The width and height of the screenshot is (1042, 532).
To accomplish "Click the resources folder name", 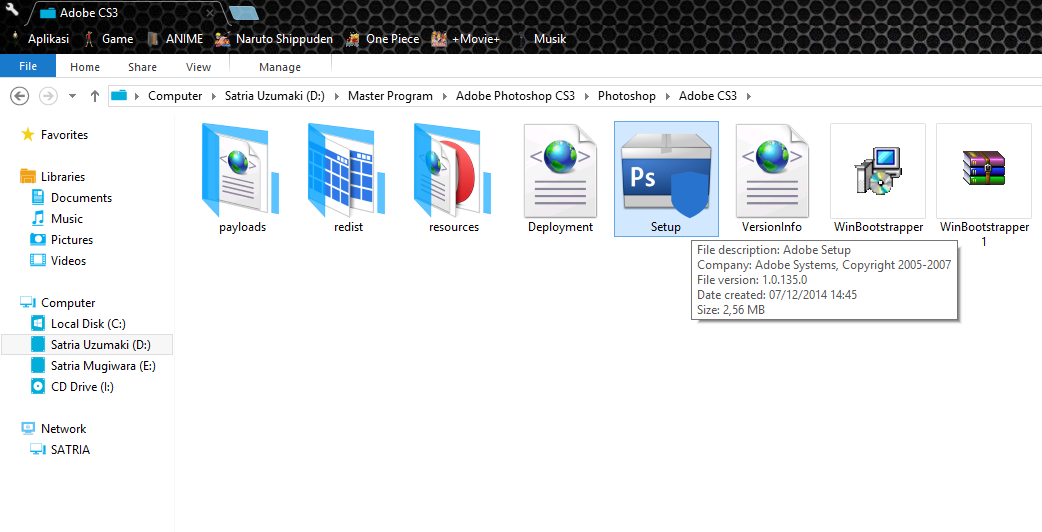I will pos(454,227).
